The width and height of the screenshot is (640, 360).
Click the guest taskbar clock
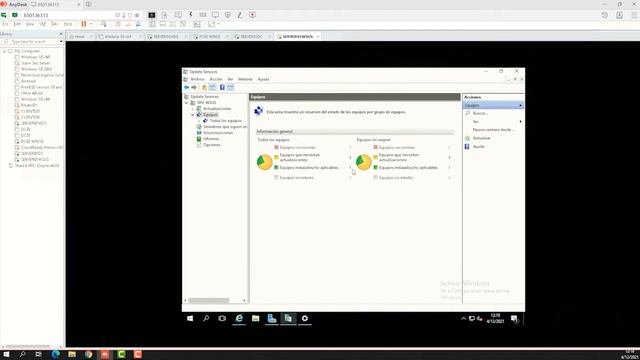point(495,318)
